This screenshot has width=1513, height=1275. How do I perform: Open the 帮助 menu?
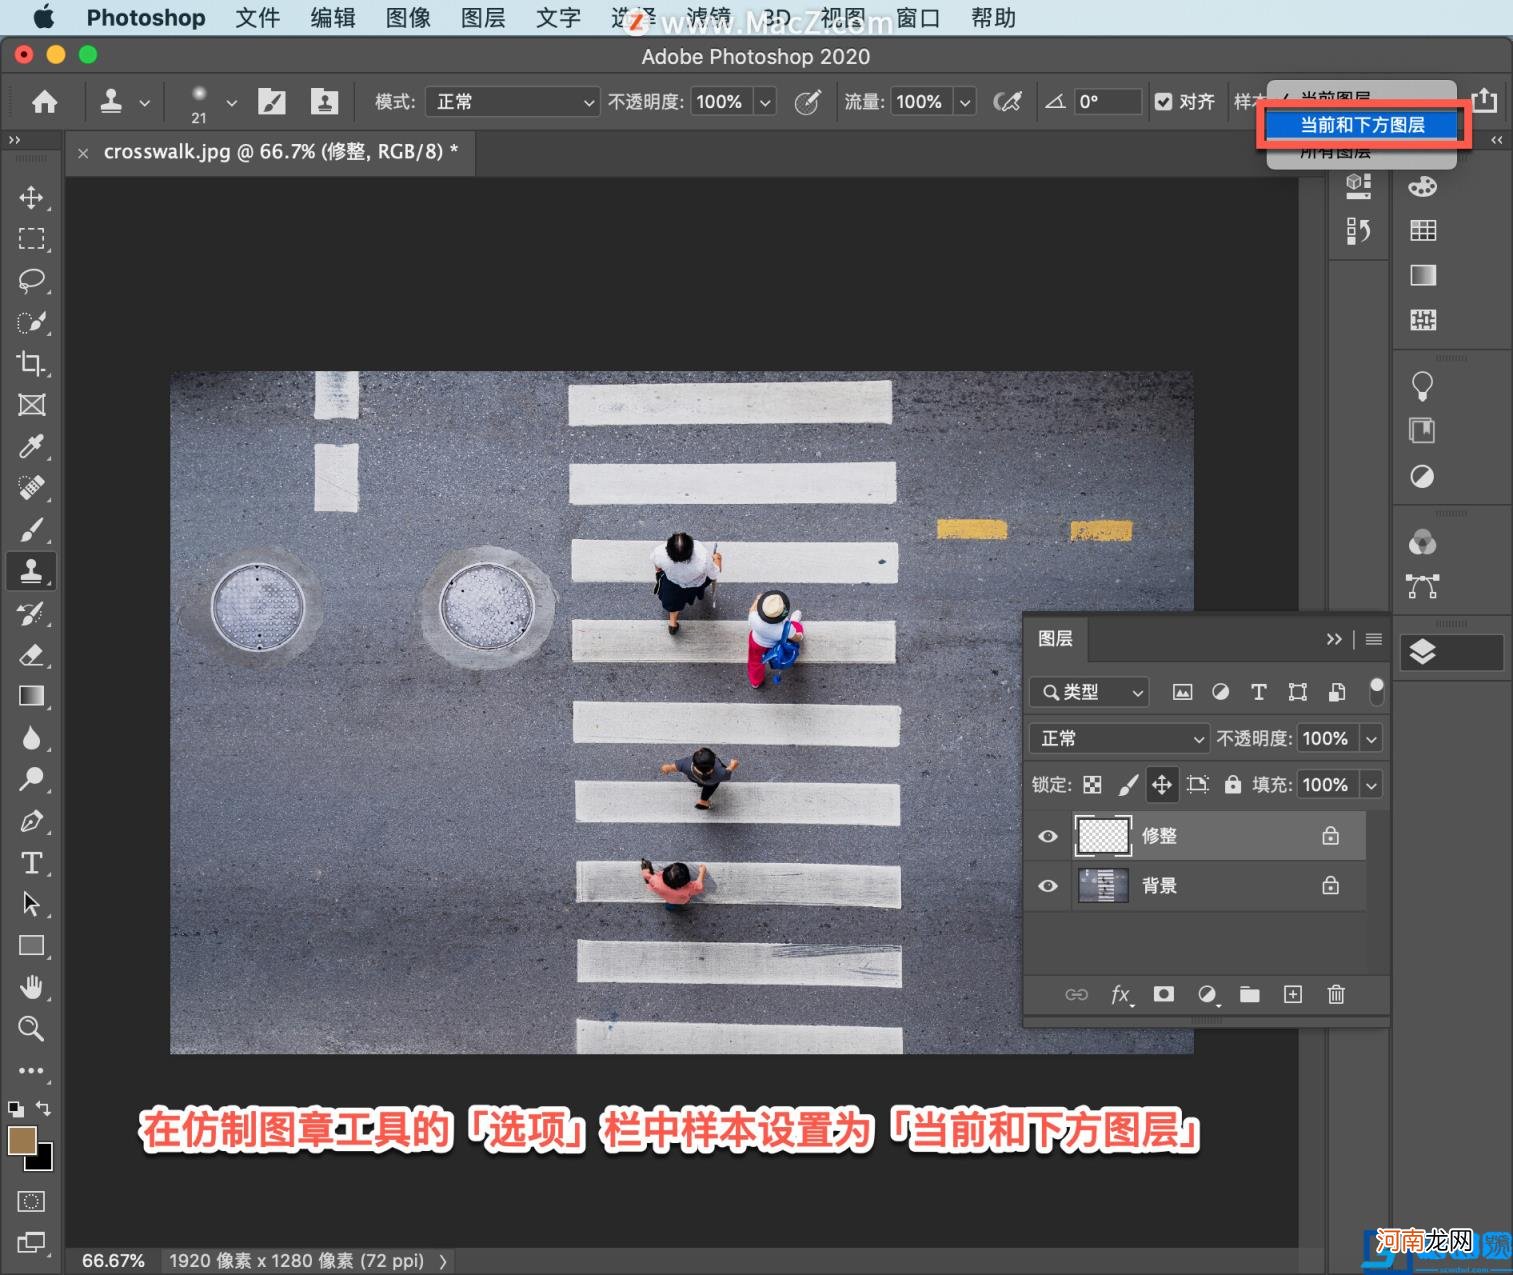coord(993,18)
